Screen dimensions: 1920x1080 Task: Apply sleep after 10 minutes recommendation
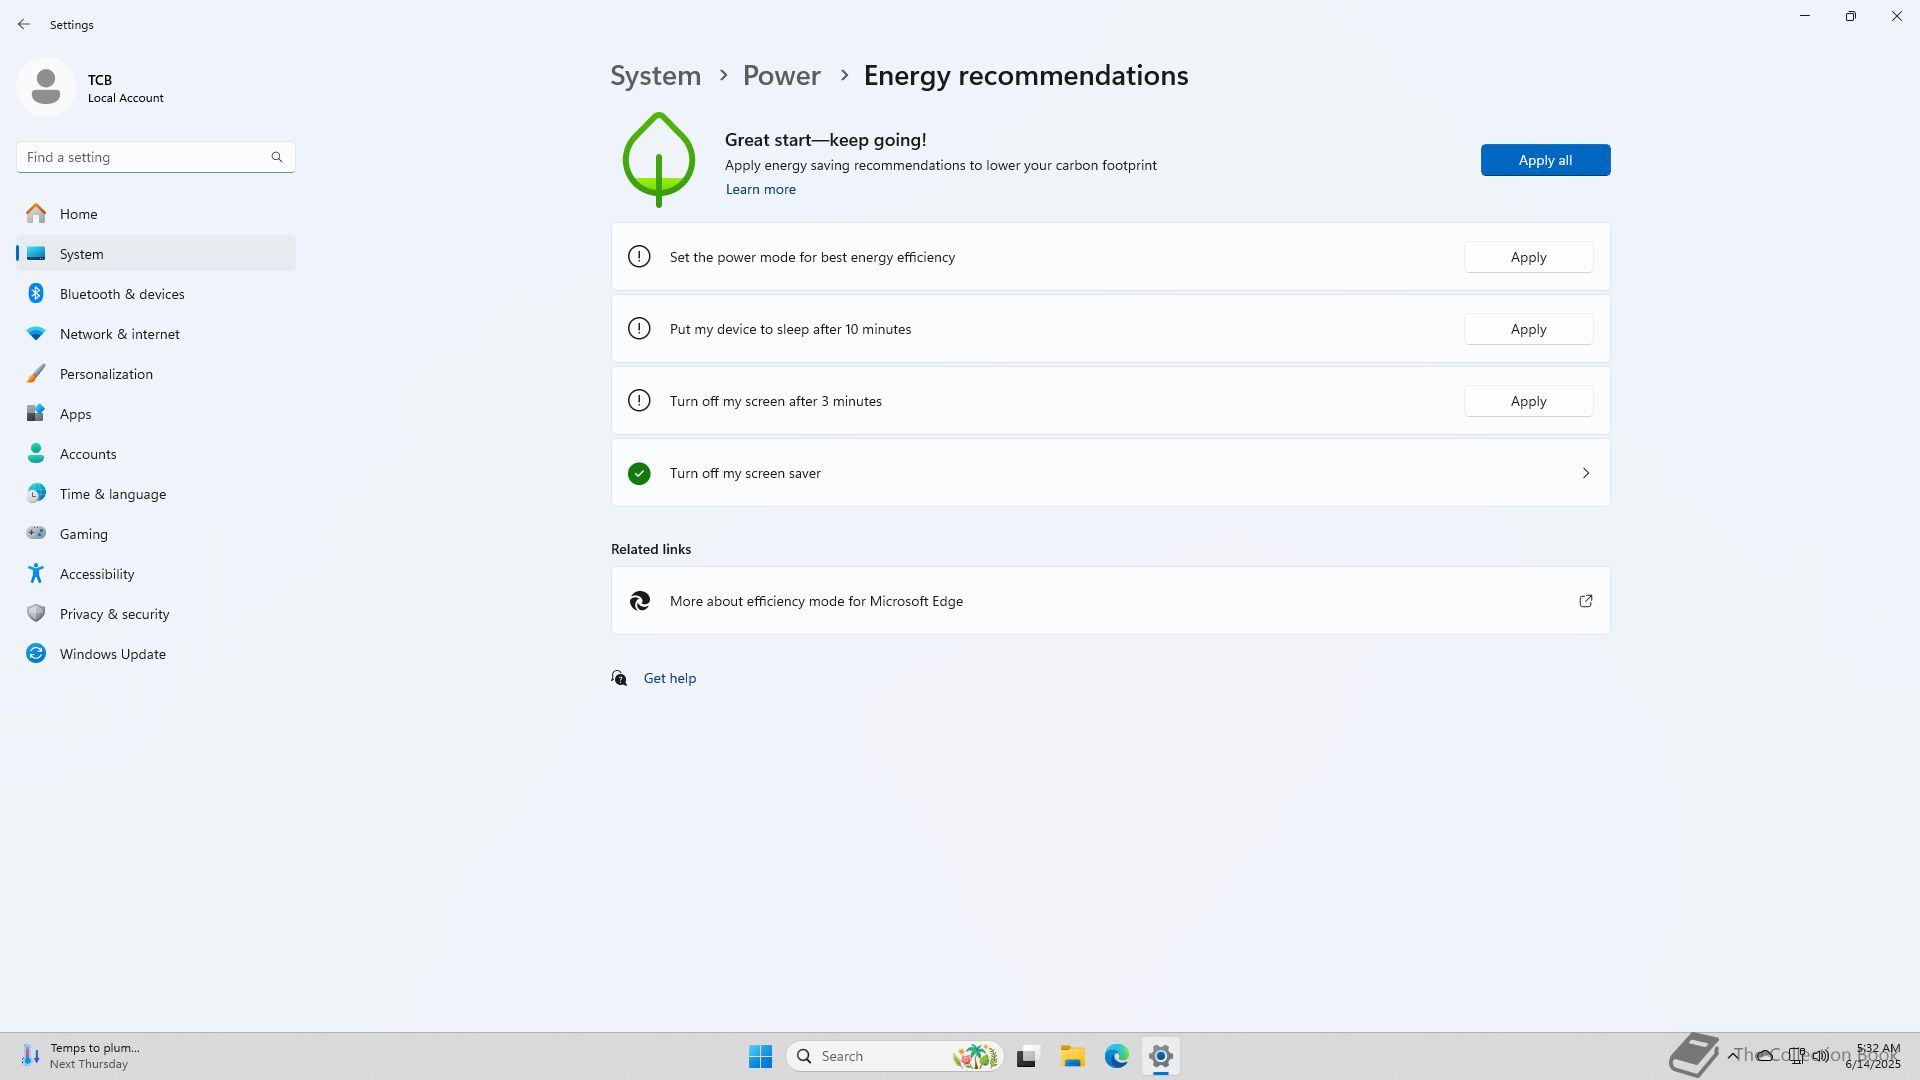pos(1527,329)
